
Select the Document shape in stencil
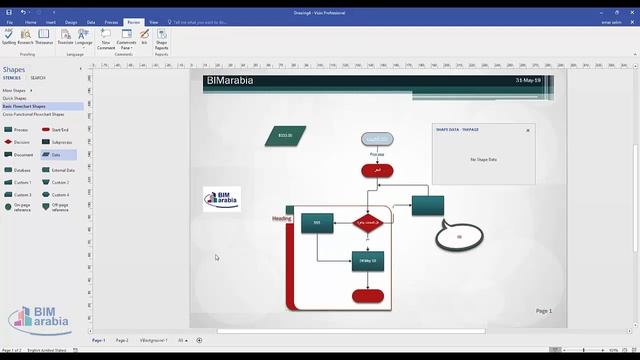(x=18, y=155)
